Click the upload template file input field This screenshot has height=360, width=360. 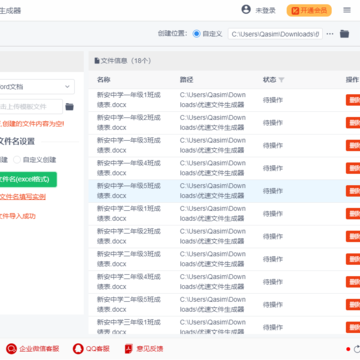pyautogui.click(x=31, y=107)
